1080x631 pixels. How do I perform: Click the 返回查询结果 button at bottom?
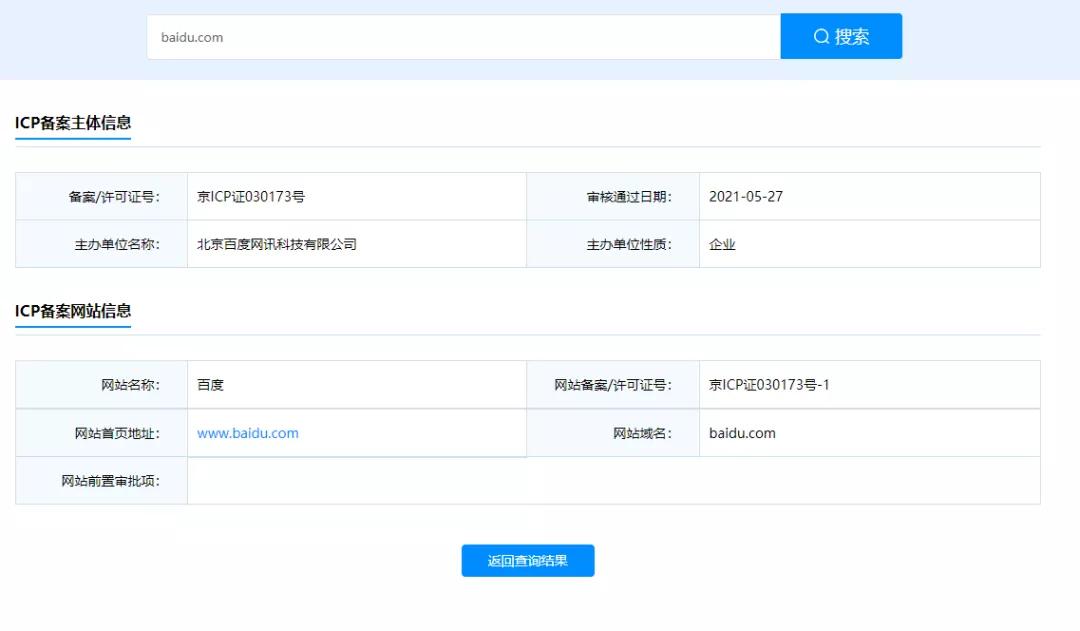point(527,560)
